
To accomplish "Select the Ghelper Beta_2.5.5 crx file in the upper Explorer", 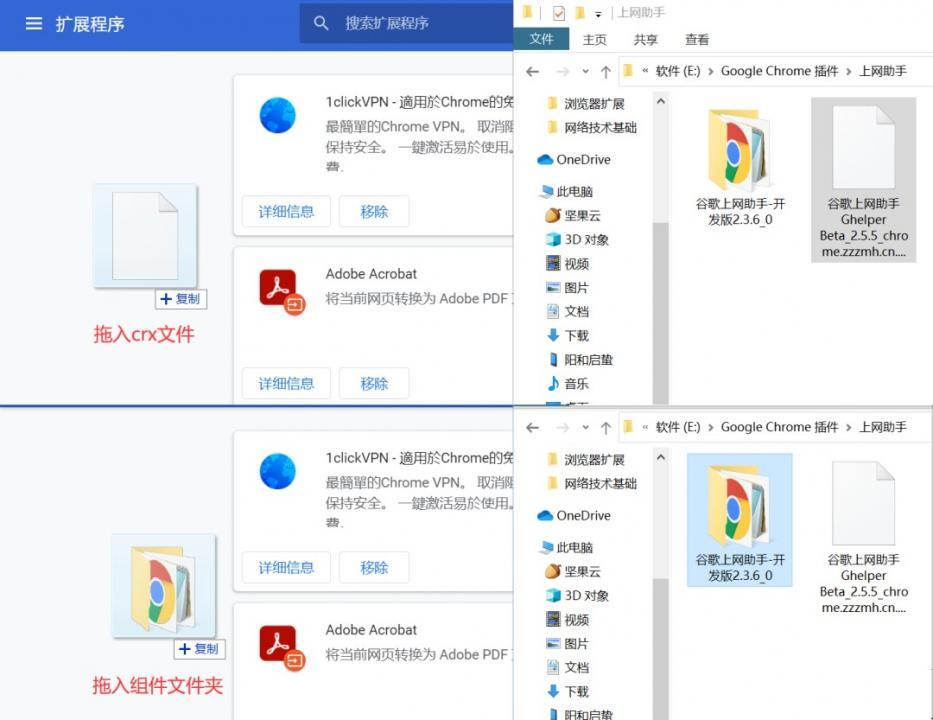I will (863, 180).
